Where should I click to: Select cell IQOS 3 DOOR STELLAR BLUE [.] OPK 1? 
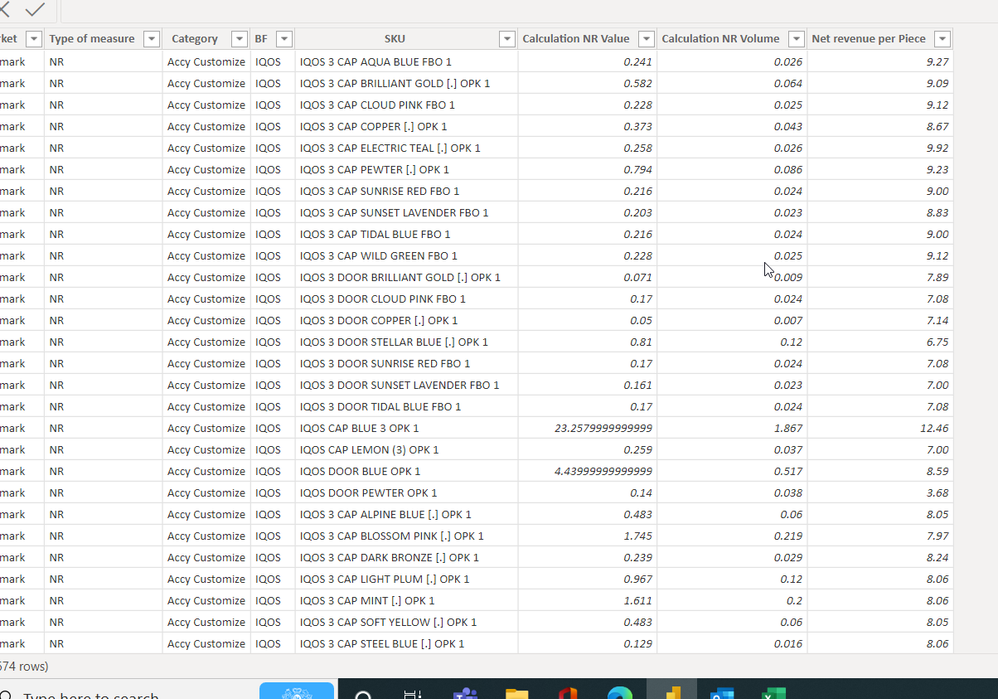[x=407, y=342]
